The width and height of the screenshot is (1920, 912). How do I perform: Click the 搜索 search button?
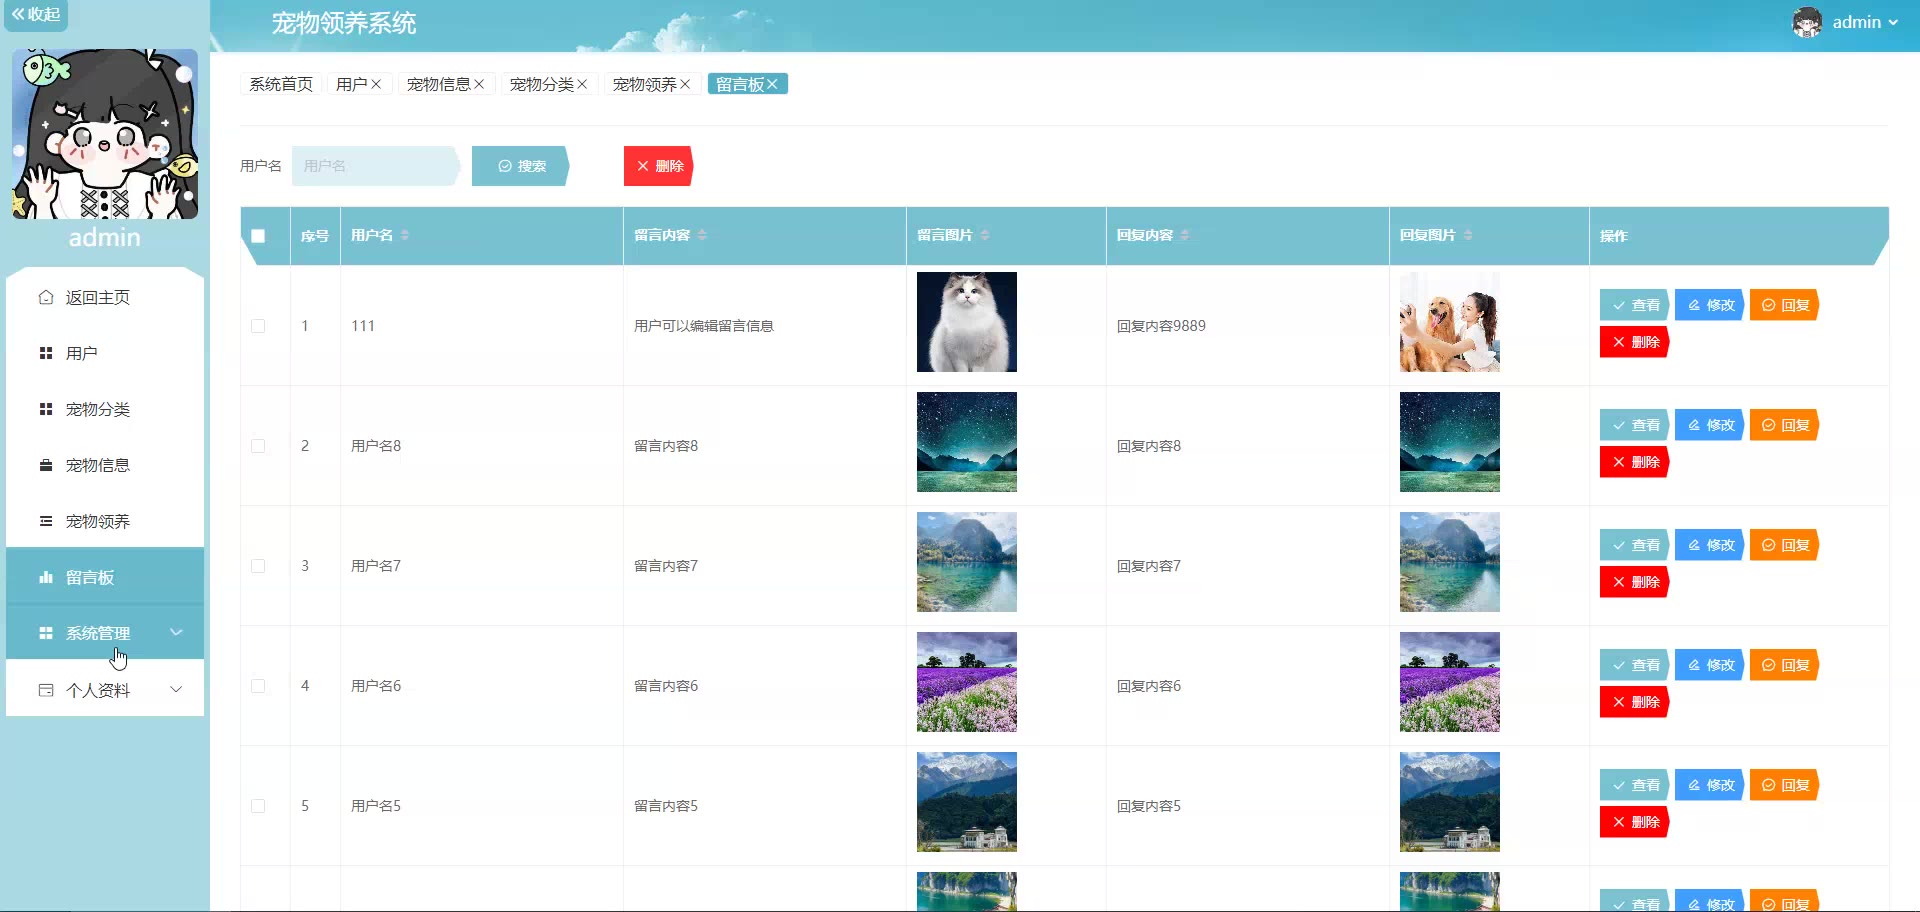pos(521,166)
